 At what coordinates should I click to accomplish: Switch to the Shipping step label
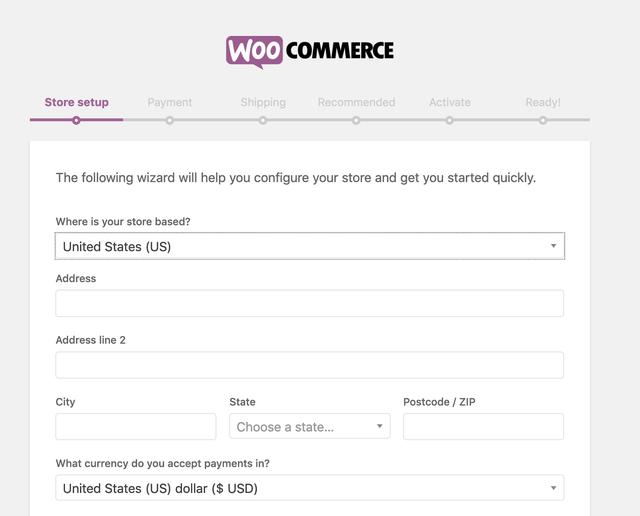263,102
